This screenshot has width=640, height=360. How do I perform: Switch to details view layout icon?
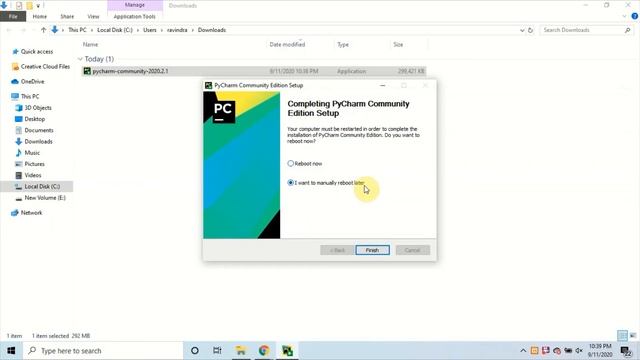coord(622,336)
